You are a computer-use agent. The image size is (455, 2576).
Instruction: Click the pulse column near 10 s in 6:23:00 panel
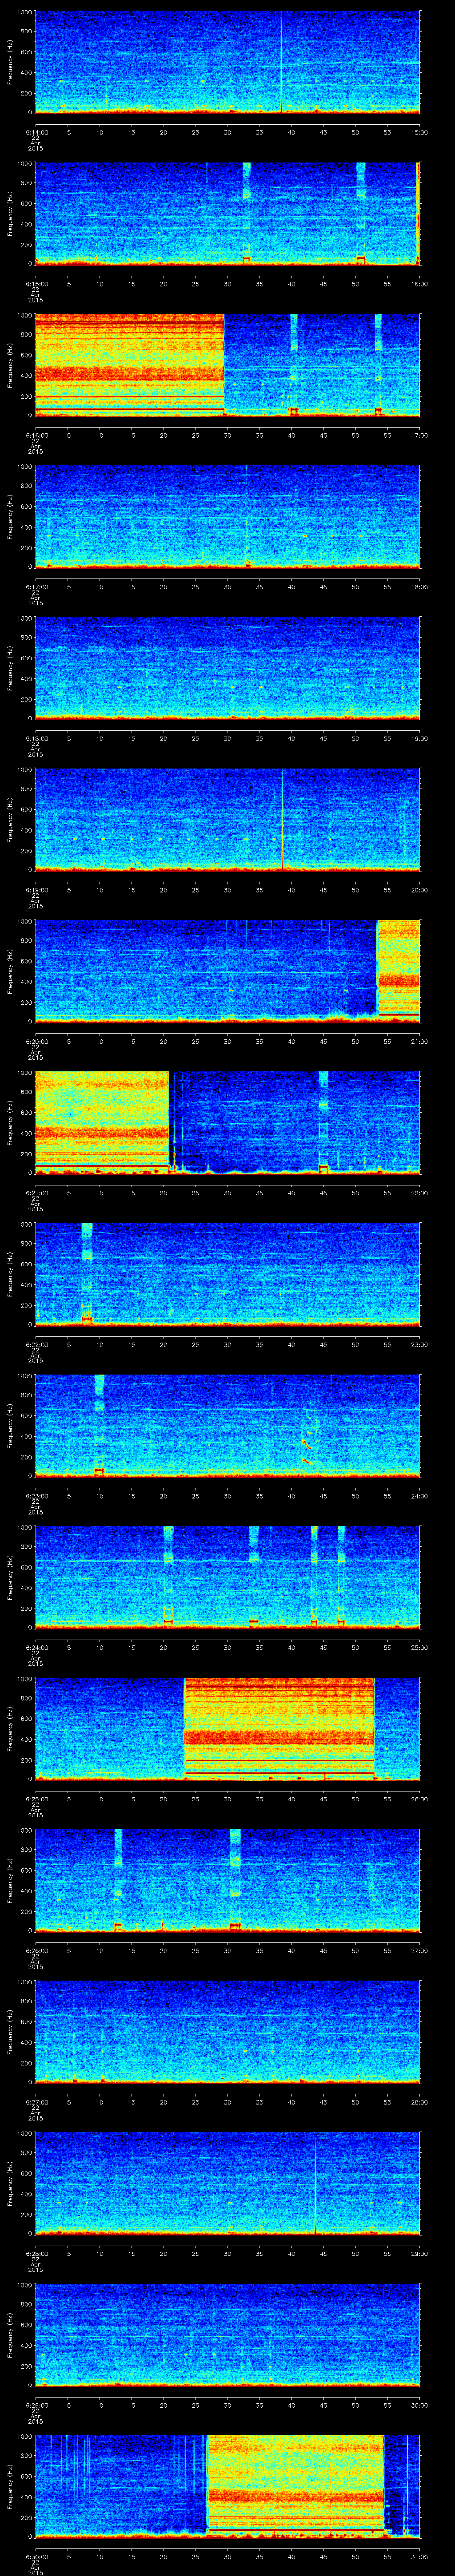[99, 1426]
